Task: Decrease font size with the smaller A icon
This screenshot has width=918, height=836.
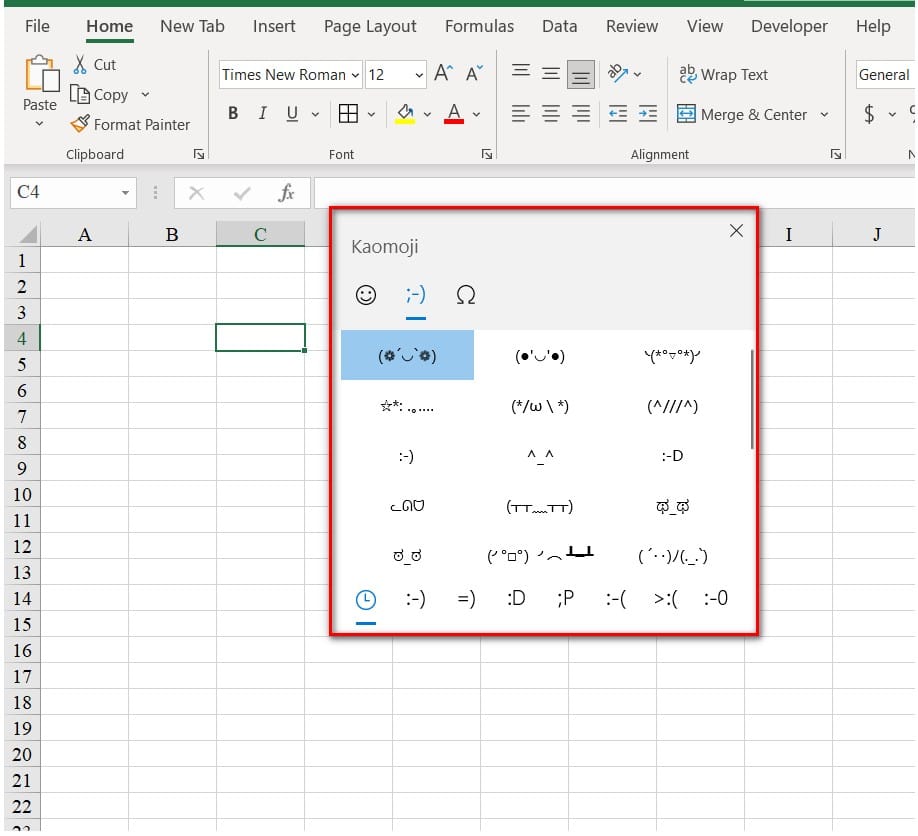Action: click(x=474, y=74)
